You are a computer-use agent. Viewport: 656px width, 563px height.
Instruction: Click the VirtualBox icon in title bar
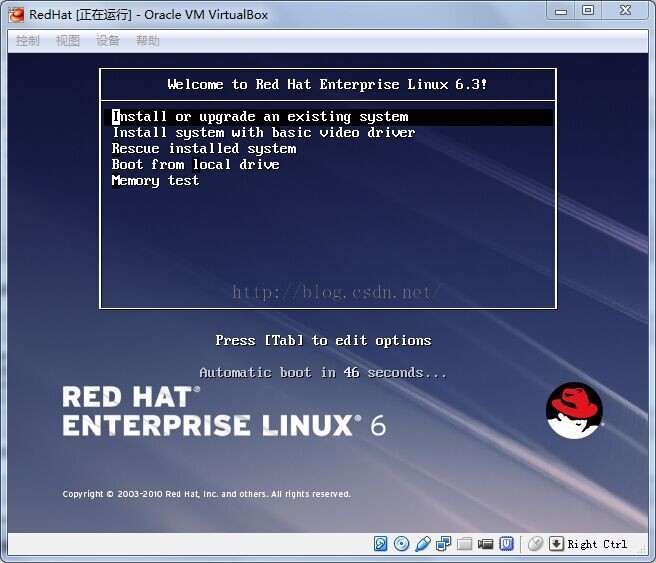pyautogui.click(x=16, y=15)
